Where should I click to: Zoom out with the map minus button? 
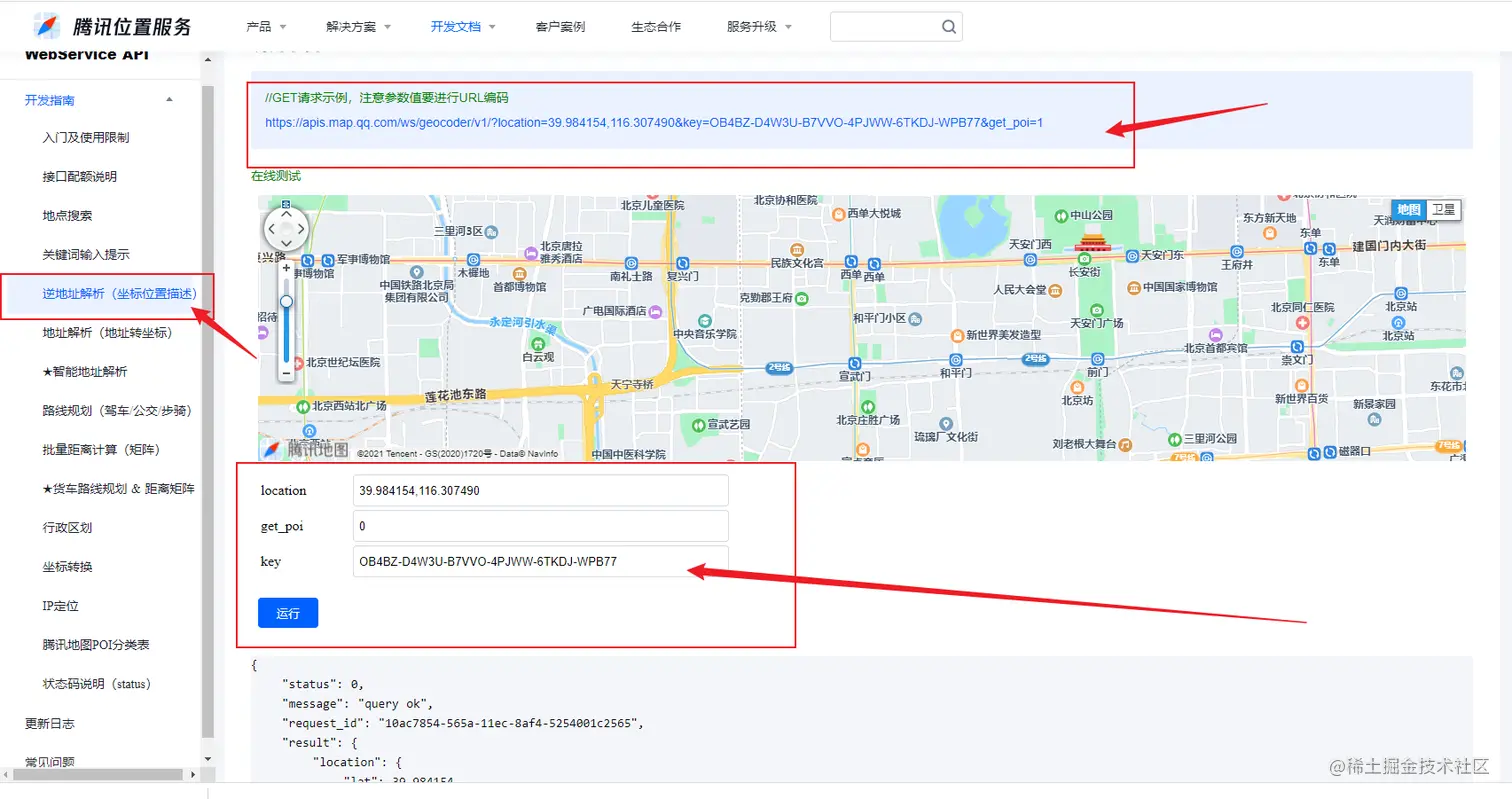tap(286, 373)
